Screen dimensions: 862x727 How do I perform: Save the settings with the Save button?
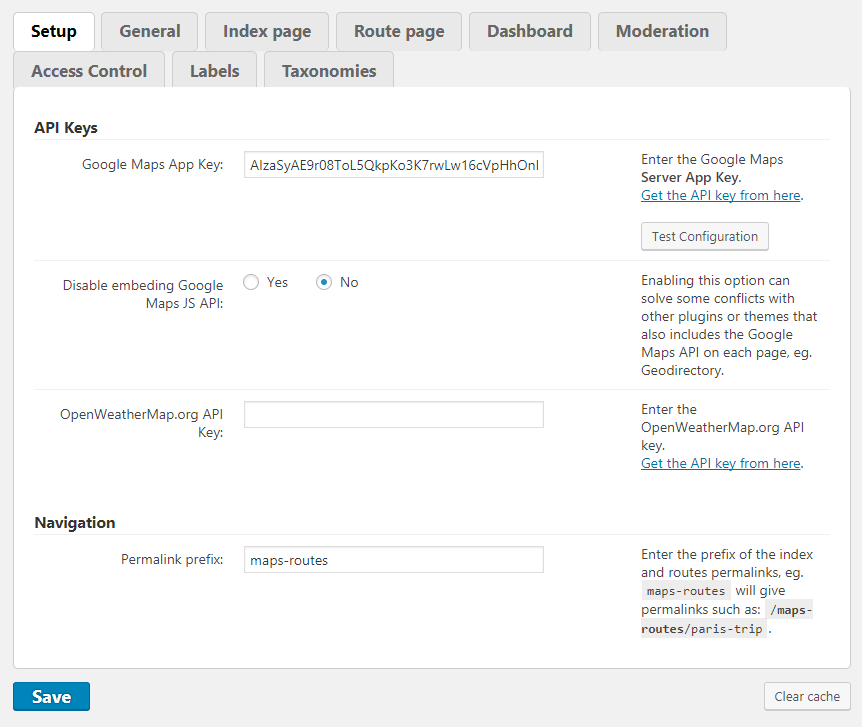(x=51, y=696)
